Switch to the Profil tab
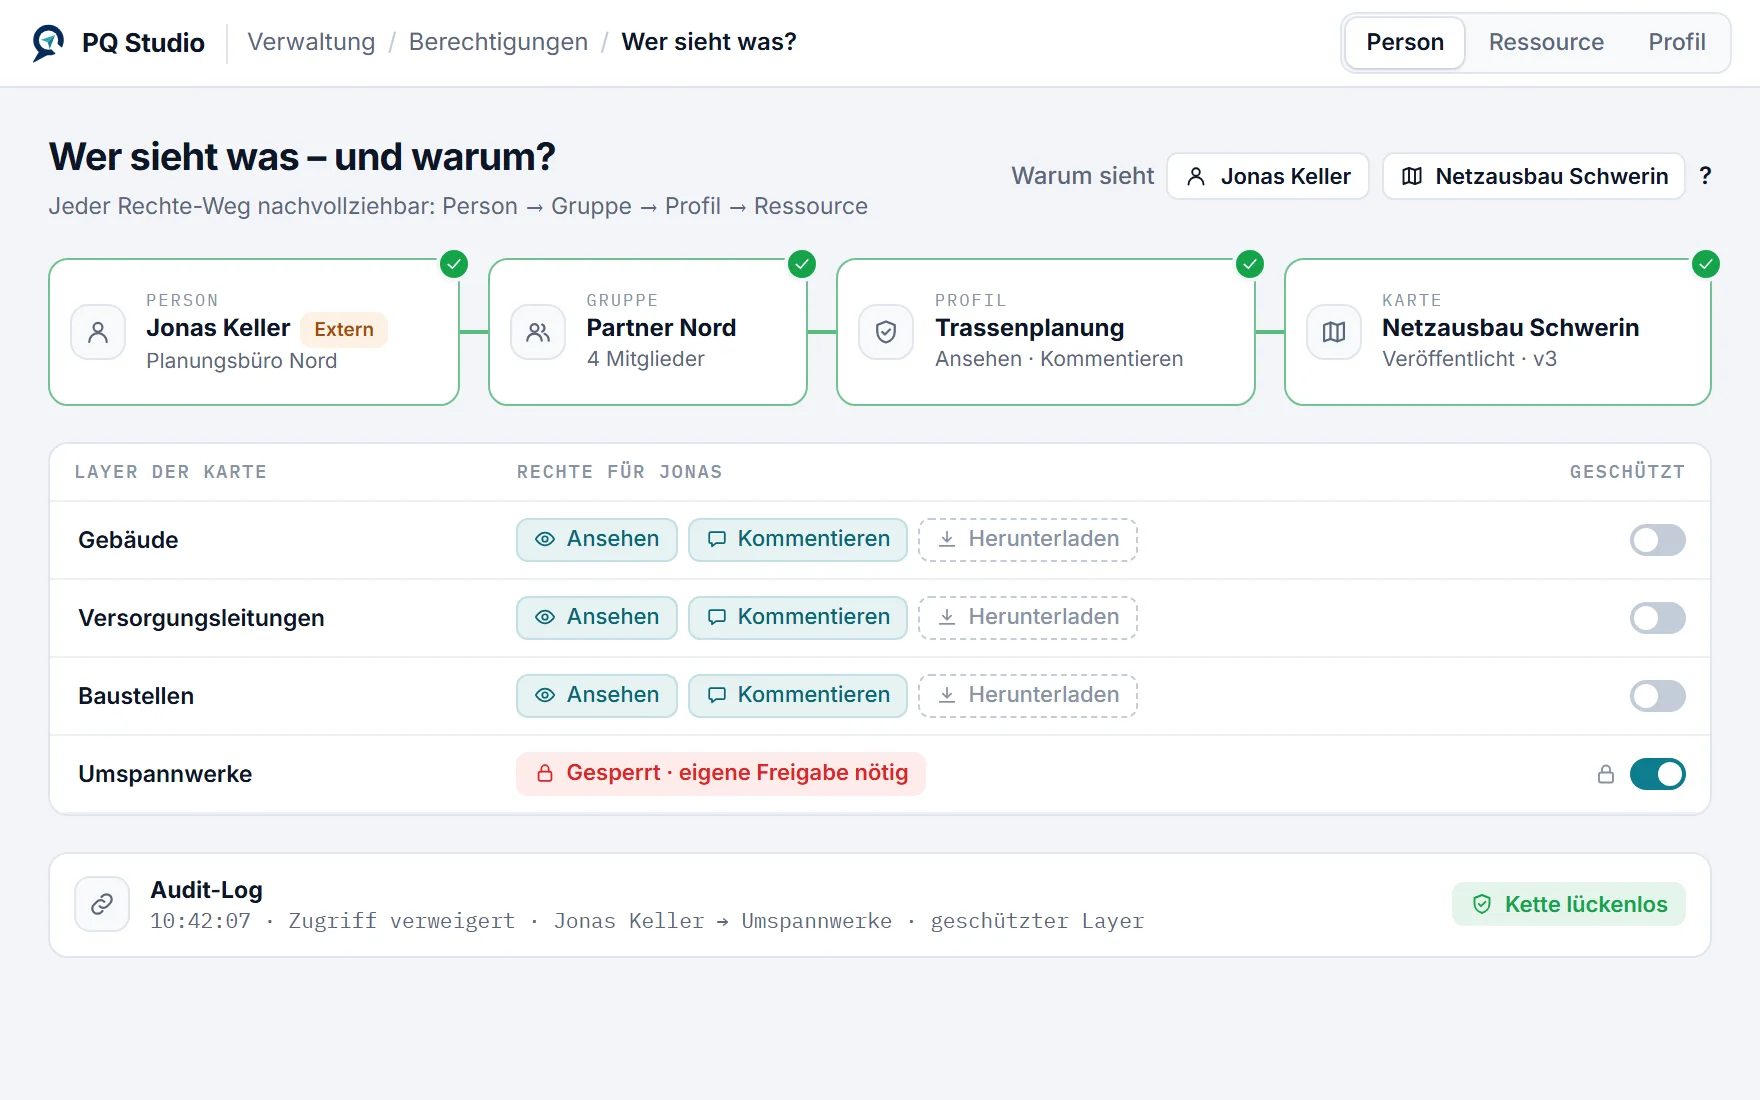 pos(1677,42)
